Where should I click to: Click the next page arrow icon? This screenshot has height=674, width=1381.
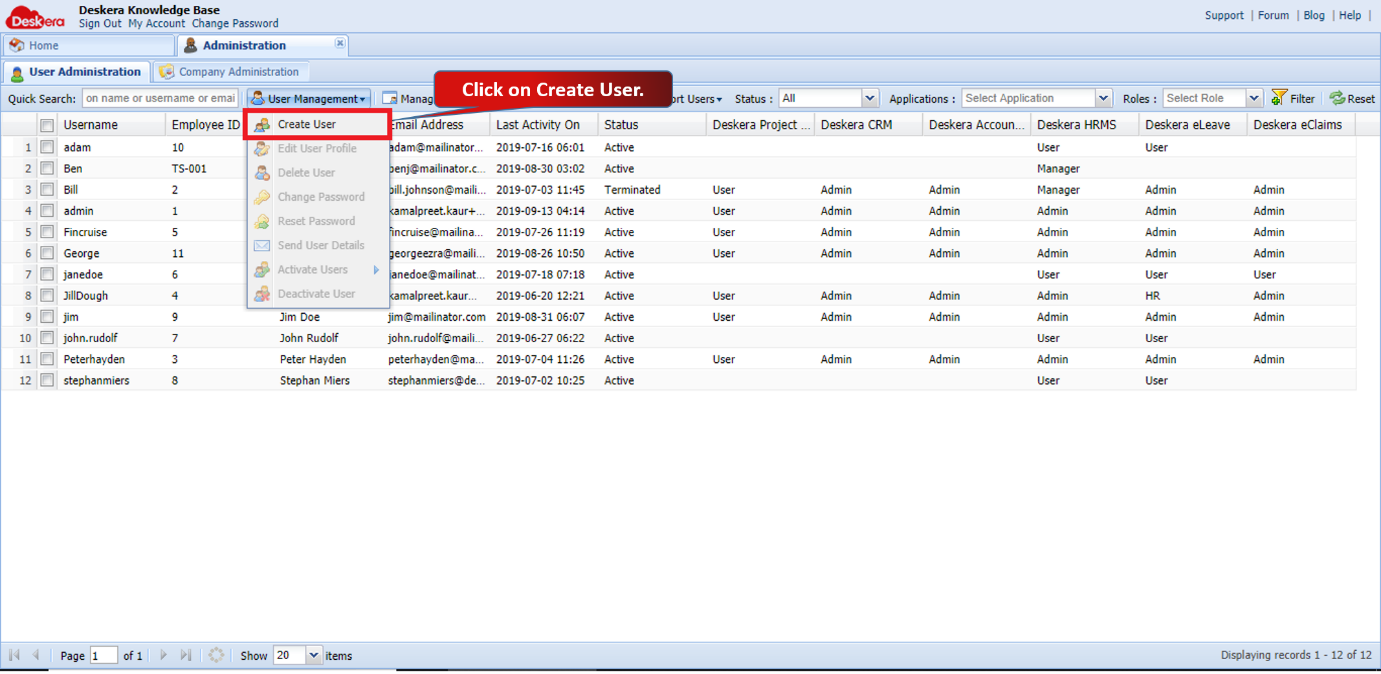(164, 655)
